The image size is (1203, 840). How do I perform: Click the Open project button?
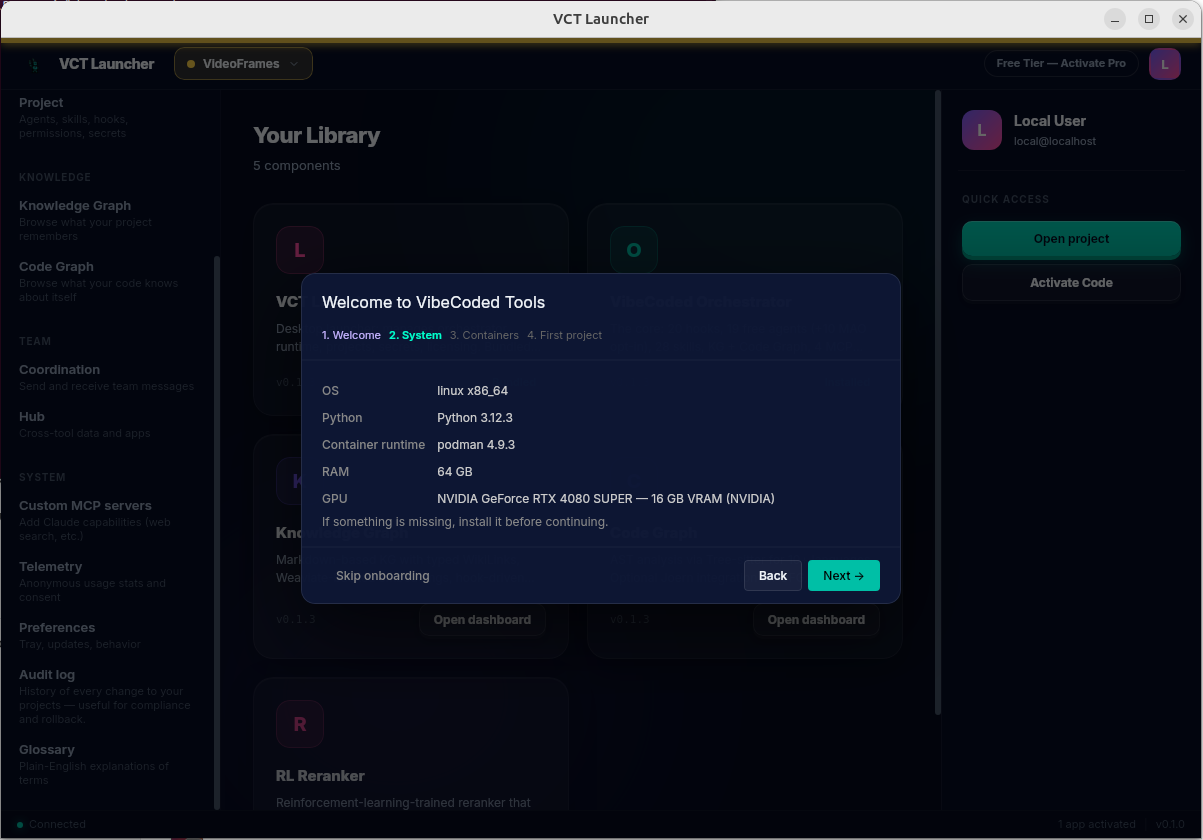[x=1071, y=239]
